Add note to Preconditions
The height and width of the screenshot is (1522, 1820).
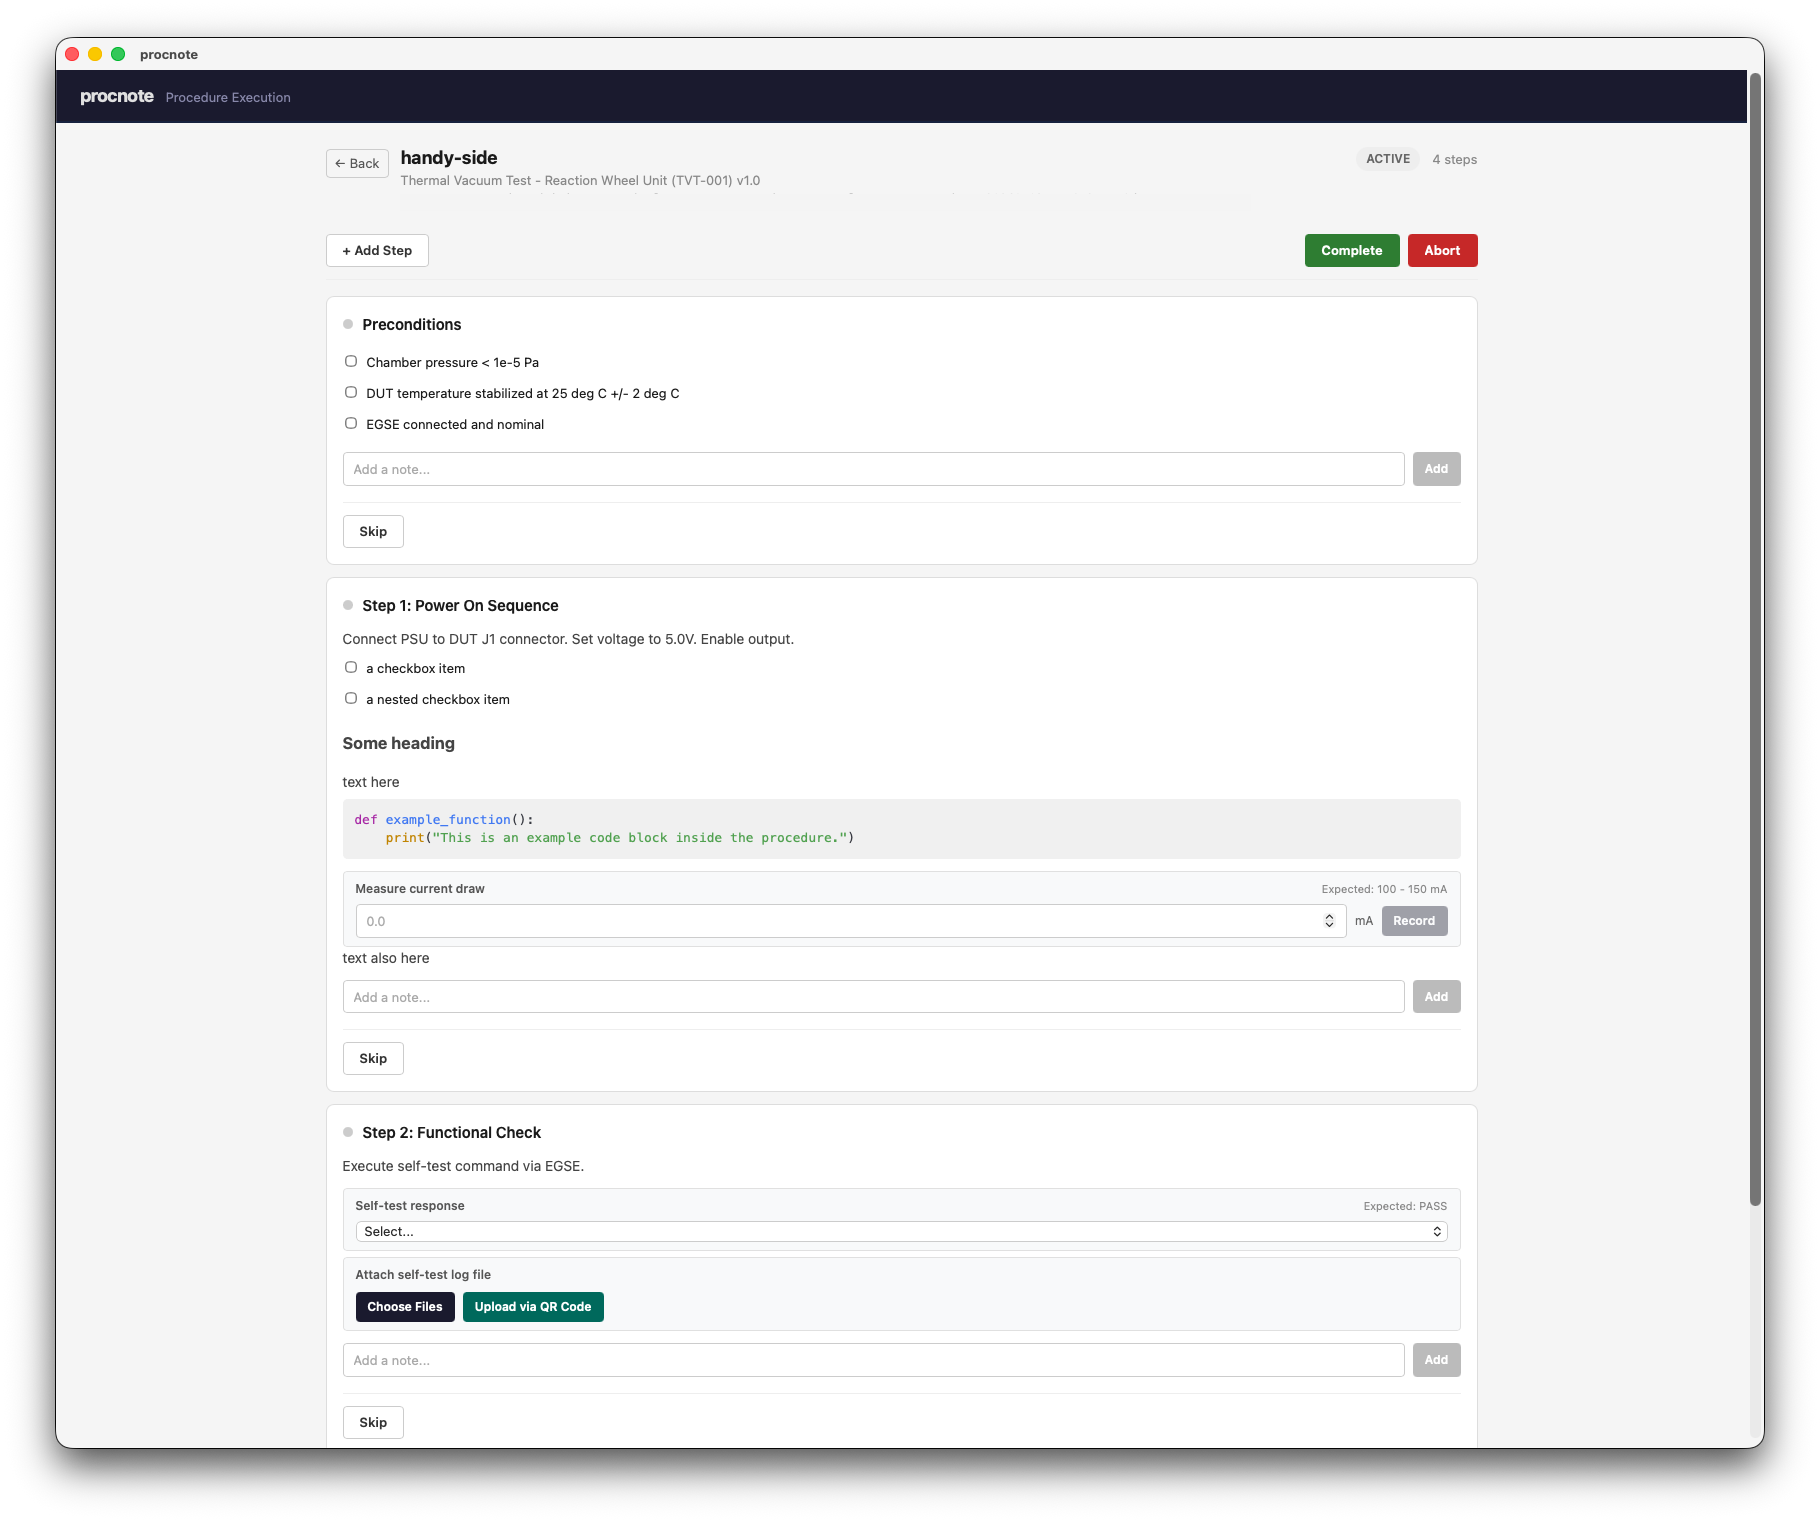click(1436, 469)
